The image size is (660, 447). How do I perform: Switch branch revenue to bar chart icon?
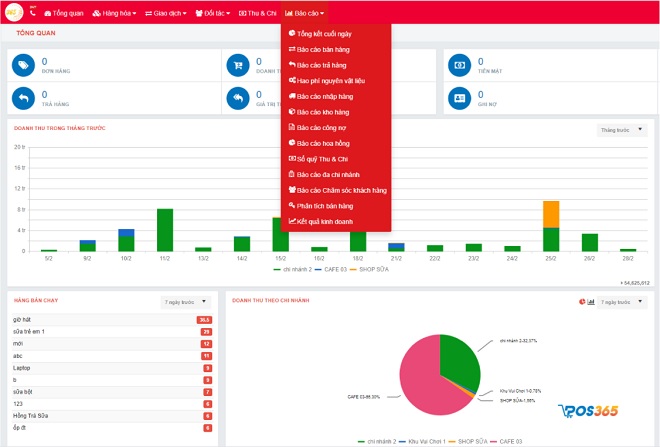[591, 302]
